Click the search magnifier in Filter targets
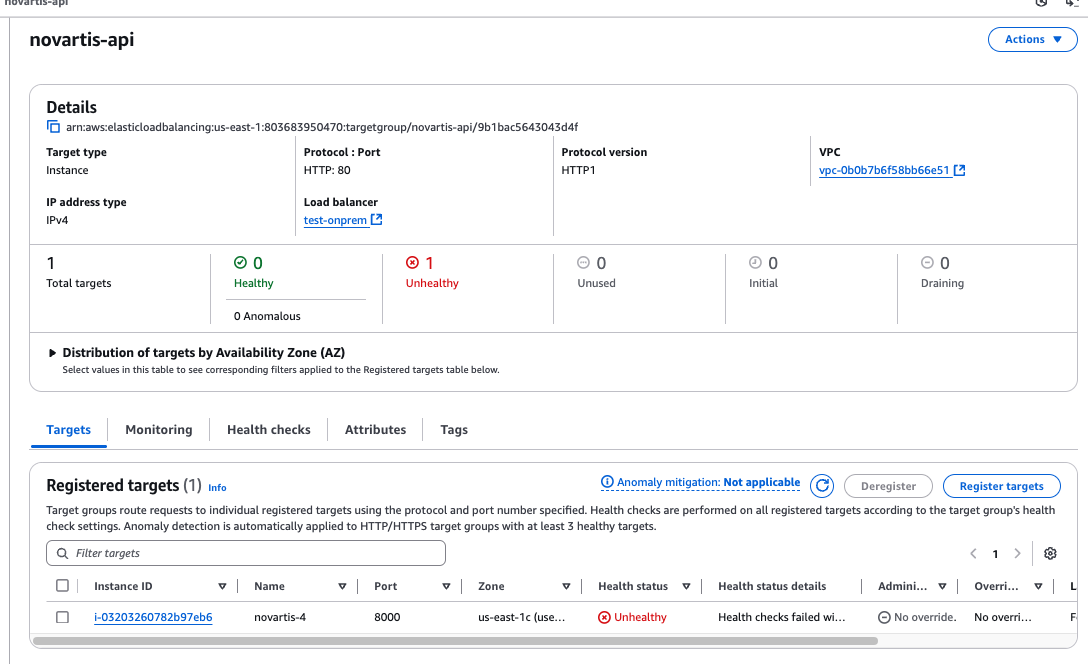The image size is (1088, 664). (x=62, y=553)
